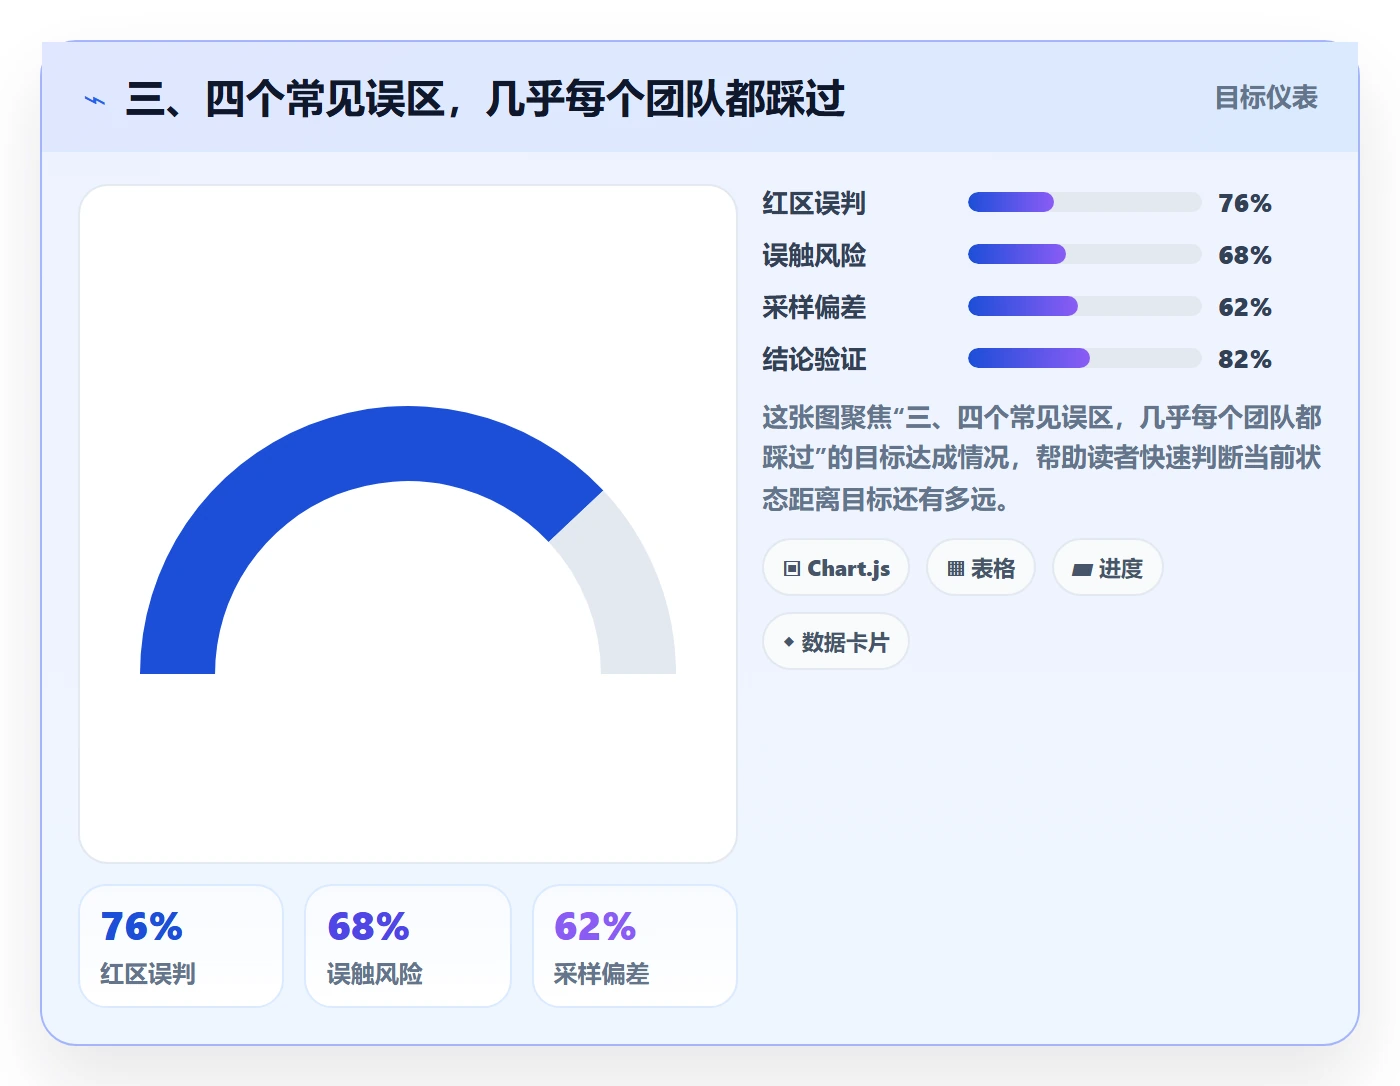Image resolution: width=1400 pixels, height=1086 pixels.
Task: Select the Chart.js tag chip
Action: [x=836, y=568]
